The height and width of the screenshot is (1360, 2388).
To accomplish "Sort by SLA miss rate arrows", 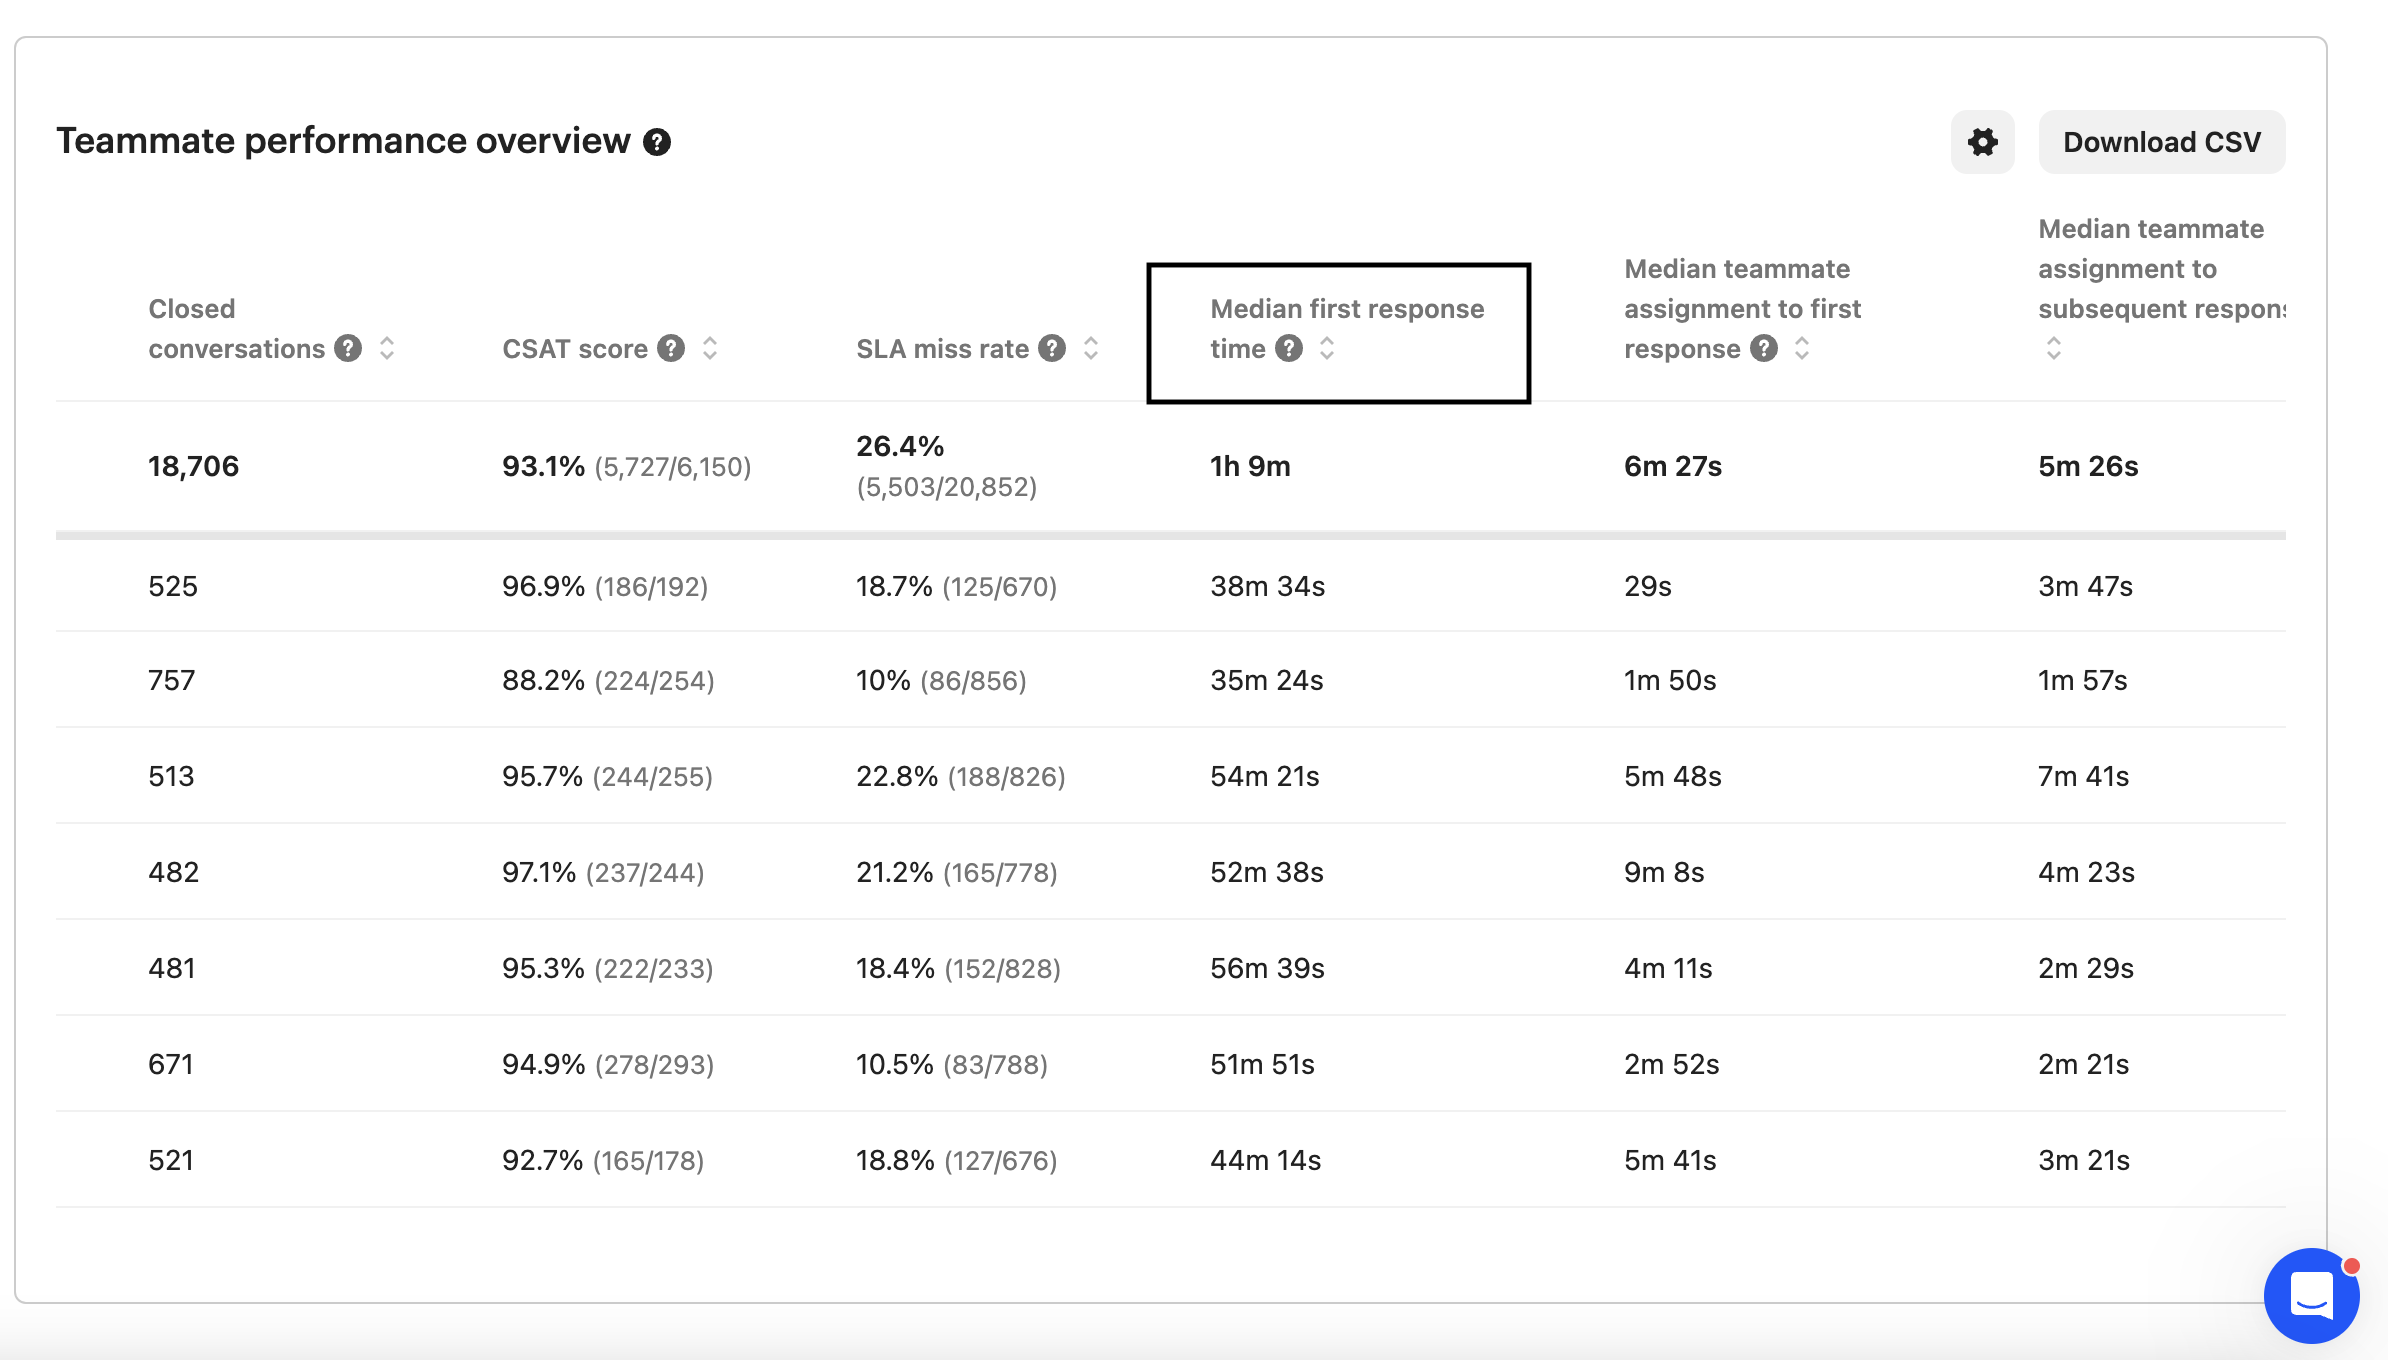I will (1091, 348).
